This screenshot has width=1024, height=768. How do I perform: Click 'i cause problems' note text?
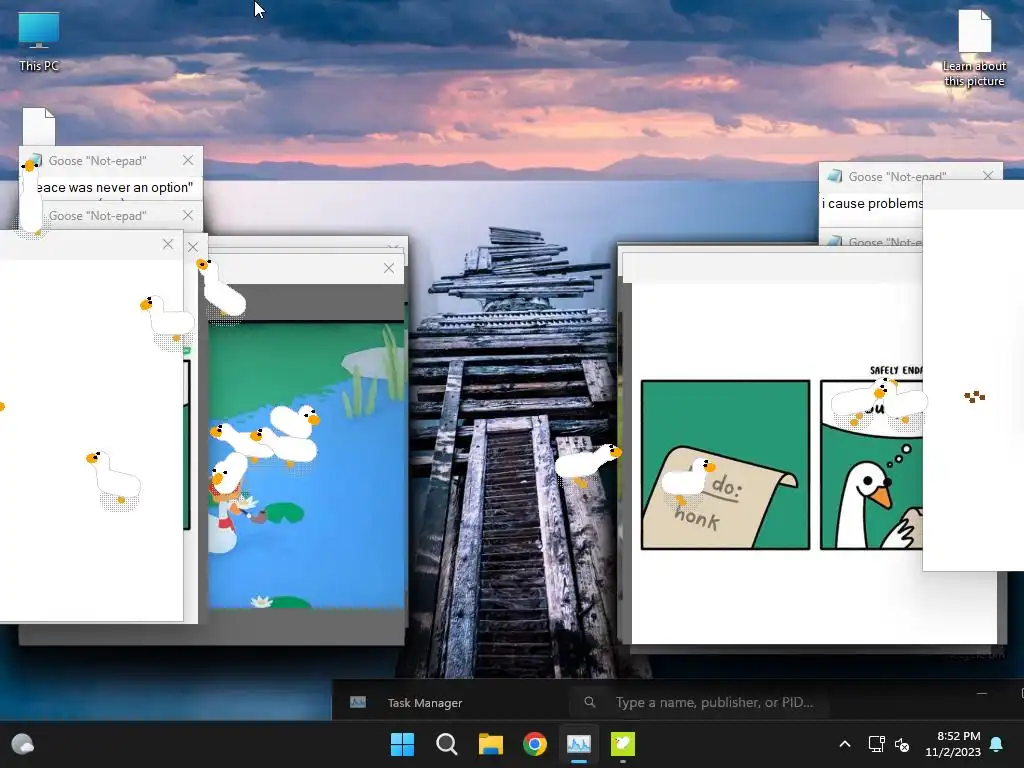[x=872, y=203]
